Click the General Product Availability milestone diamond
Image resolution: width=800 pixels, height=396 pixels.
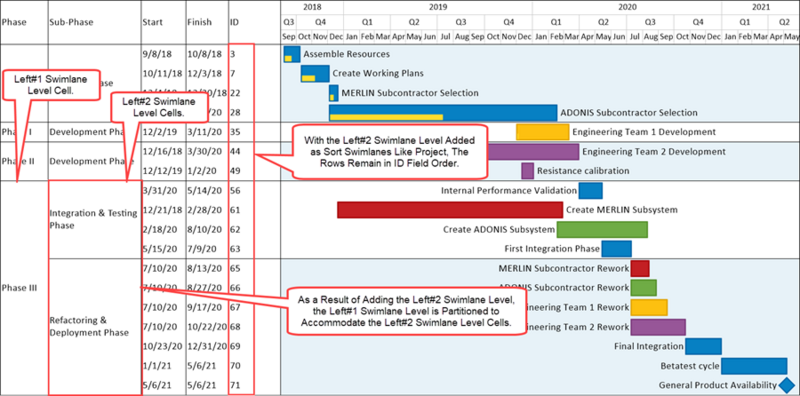[787, 385]
